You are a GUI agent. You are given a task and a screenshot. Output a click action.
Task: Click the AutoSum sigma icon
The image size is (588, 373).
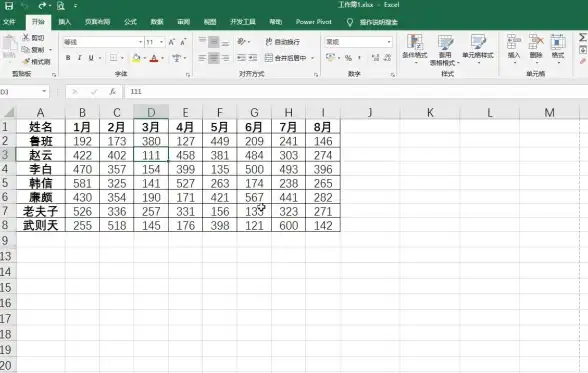tap(582, 37)
